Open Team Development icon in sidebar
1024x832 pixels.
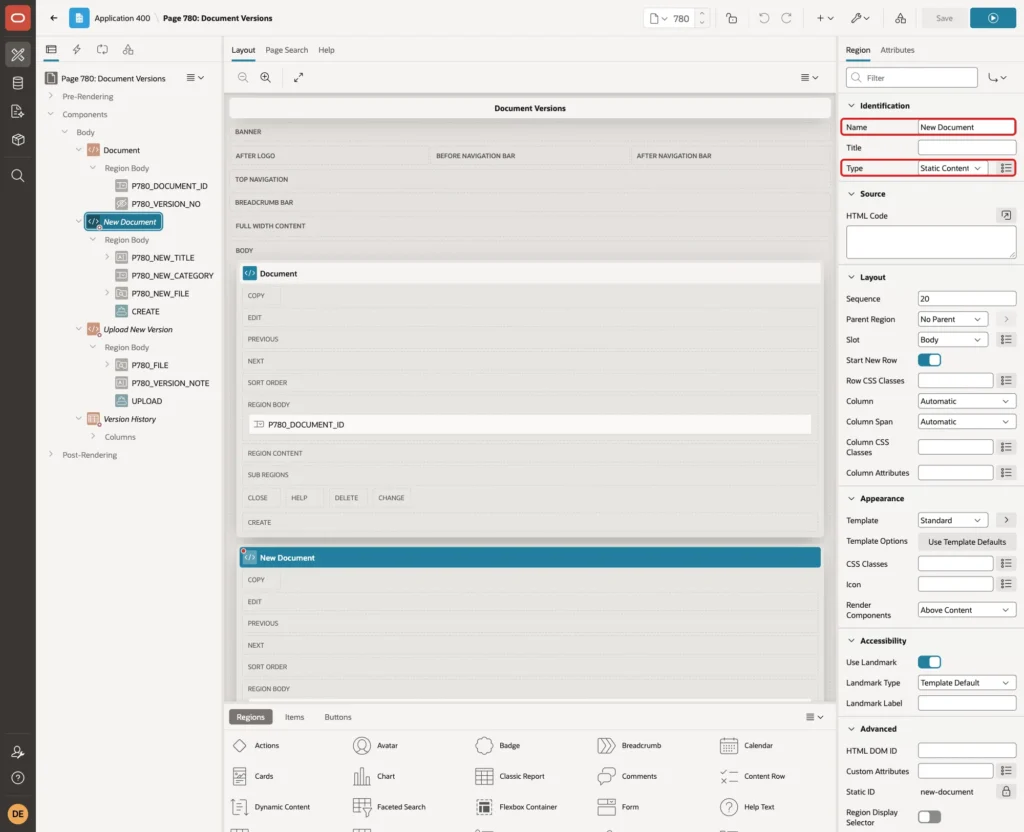tap(18, 112)
